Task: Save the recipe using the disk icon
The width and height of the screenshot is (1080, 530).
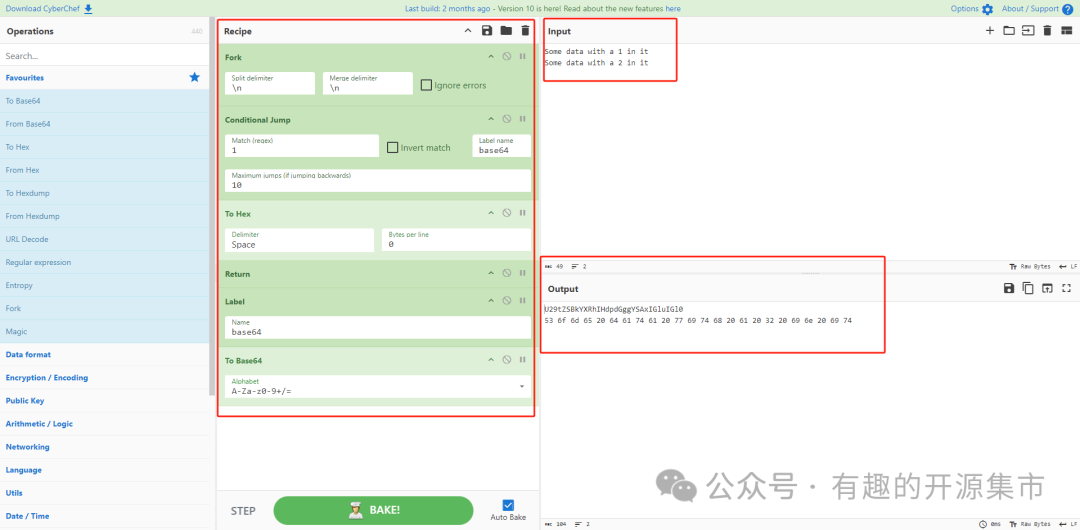Action: pos(487,31)
